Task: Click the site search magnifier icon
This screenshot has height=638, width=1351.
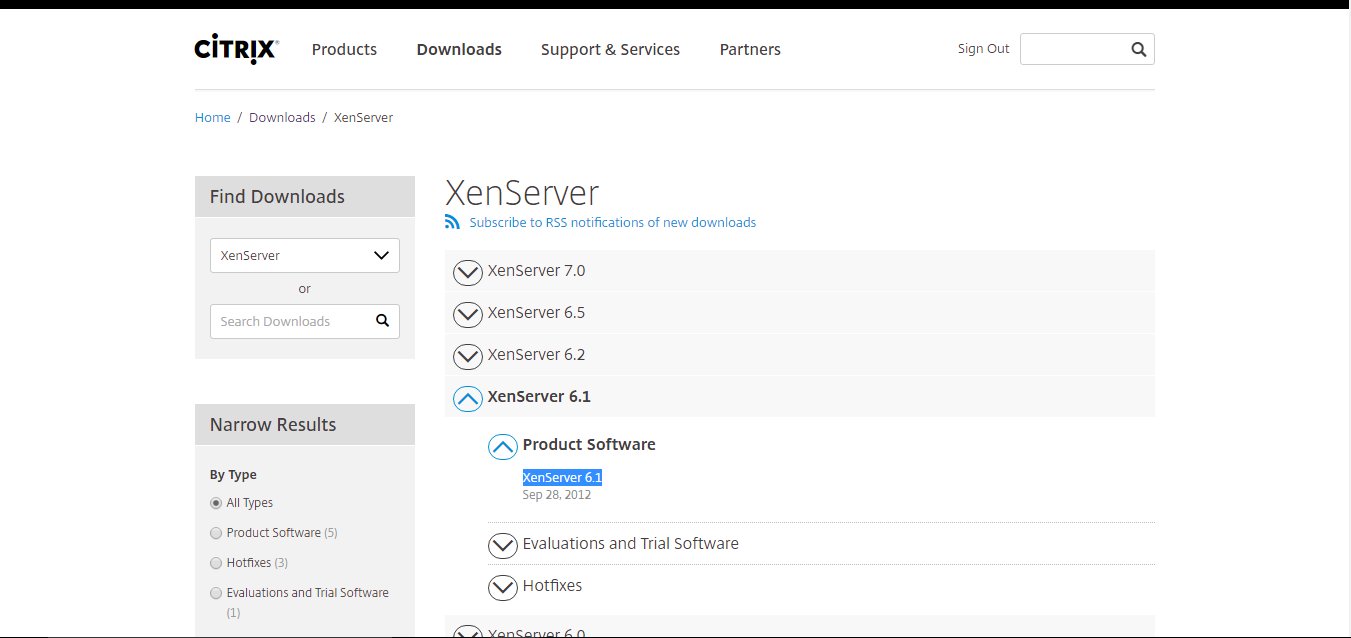Action: click(1139, 49)
